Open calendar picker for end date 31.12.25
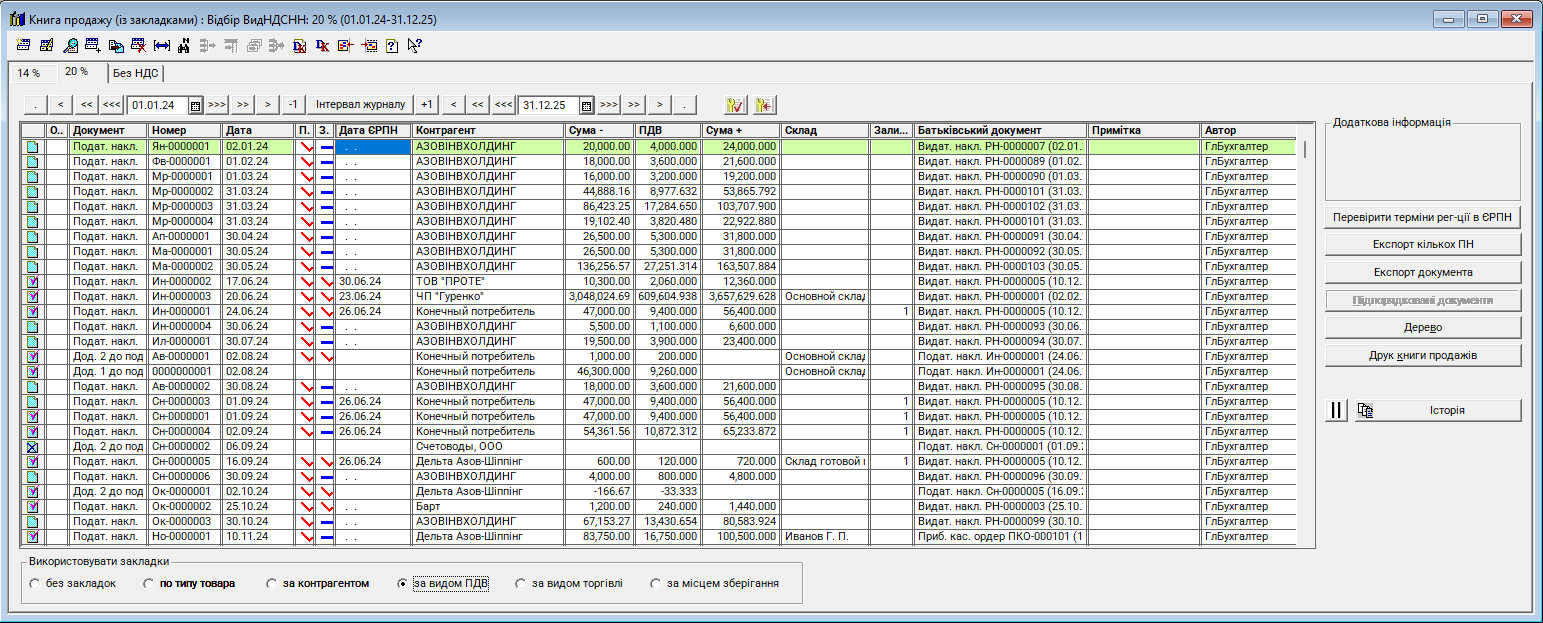This screenshot has width=1543, height=623. point(587,105)
